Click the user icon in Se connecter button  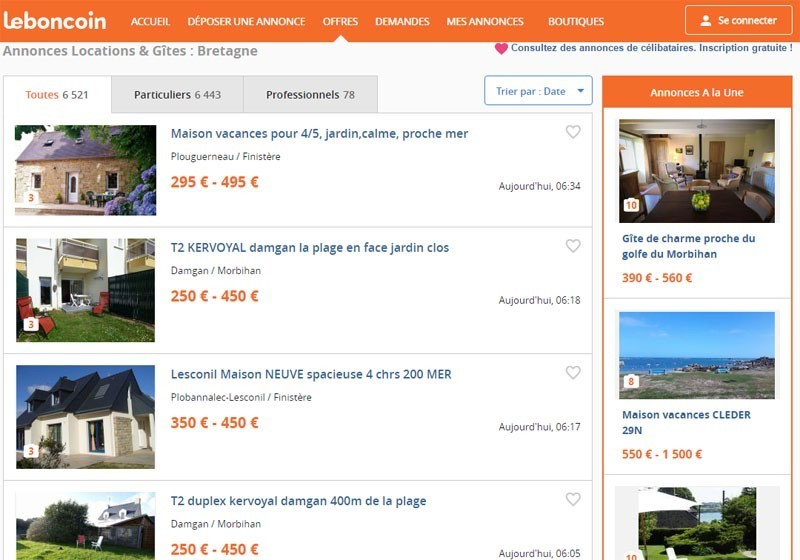click(706, 21)
